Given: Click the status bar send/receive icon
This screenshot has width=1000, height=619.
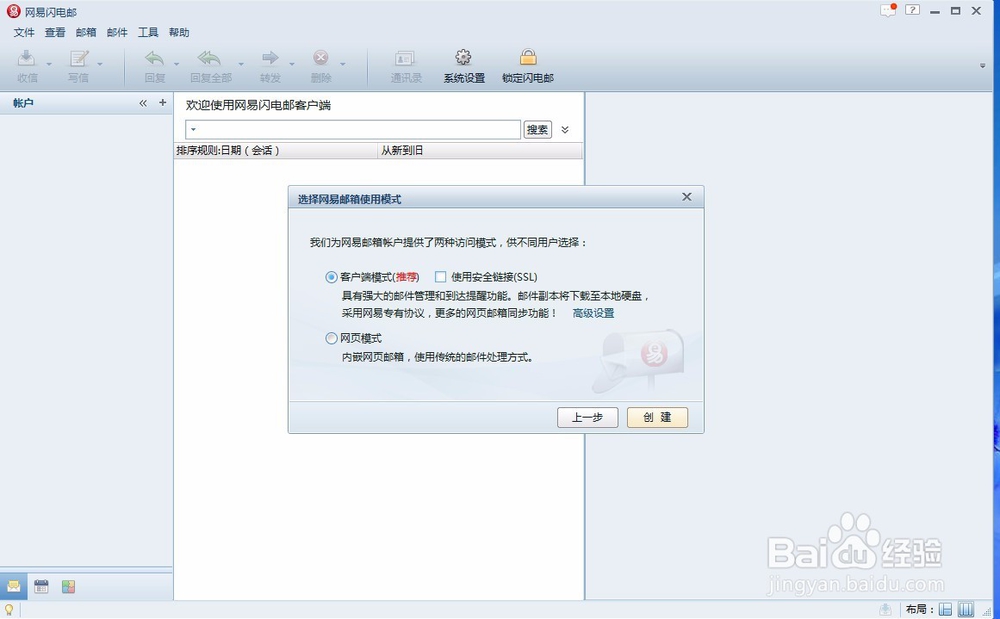Looking at the screenshot, I should click(x=886, y=609).
